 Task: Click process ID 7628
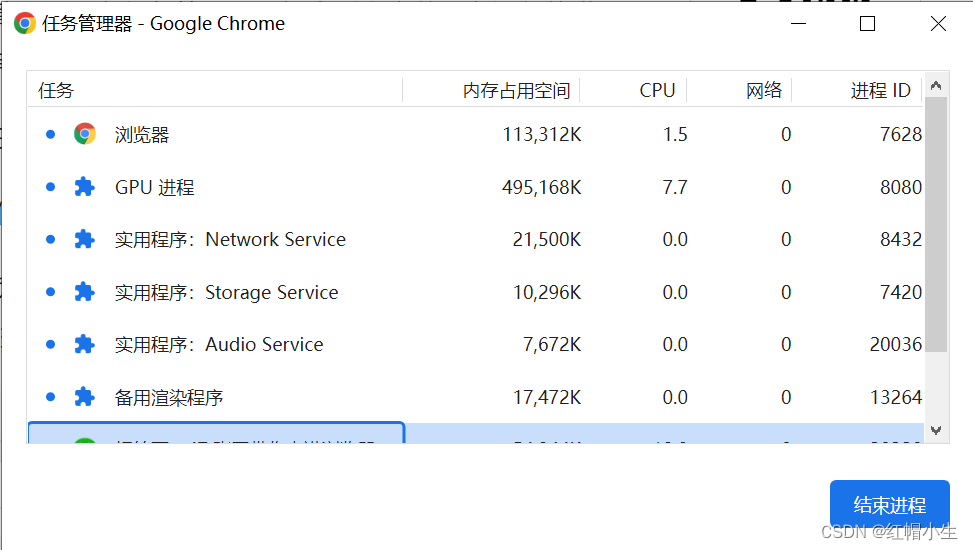pos(901,135)
